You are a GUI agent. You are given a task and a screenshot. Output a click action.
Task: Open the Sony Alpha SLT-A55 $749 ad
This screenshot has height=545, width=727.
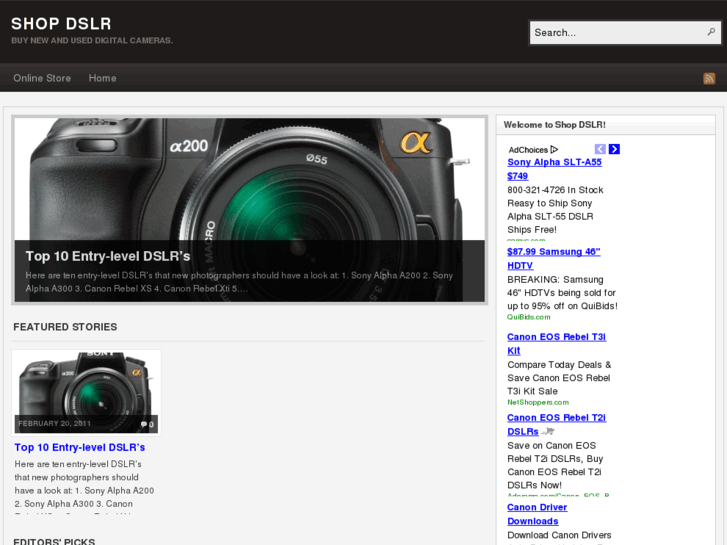(554, 169)
